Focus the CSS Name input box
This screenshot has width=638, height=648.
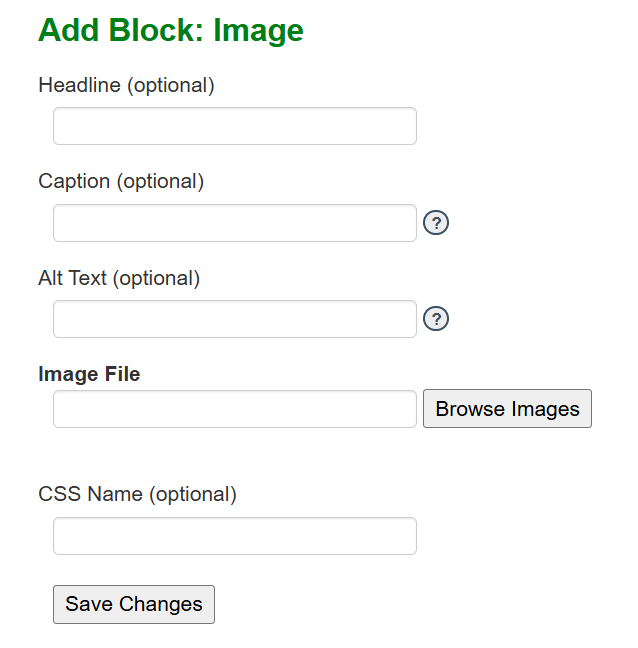234,536
